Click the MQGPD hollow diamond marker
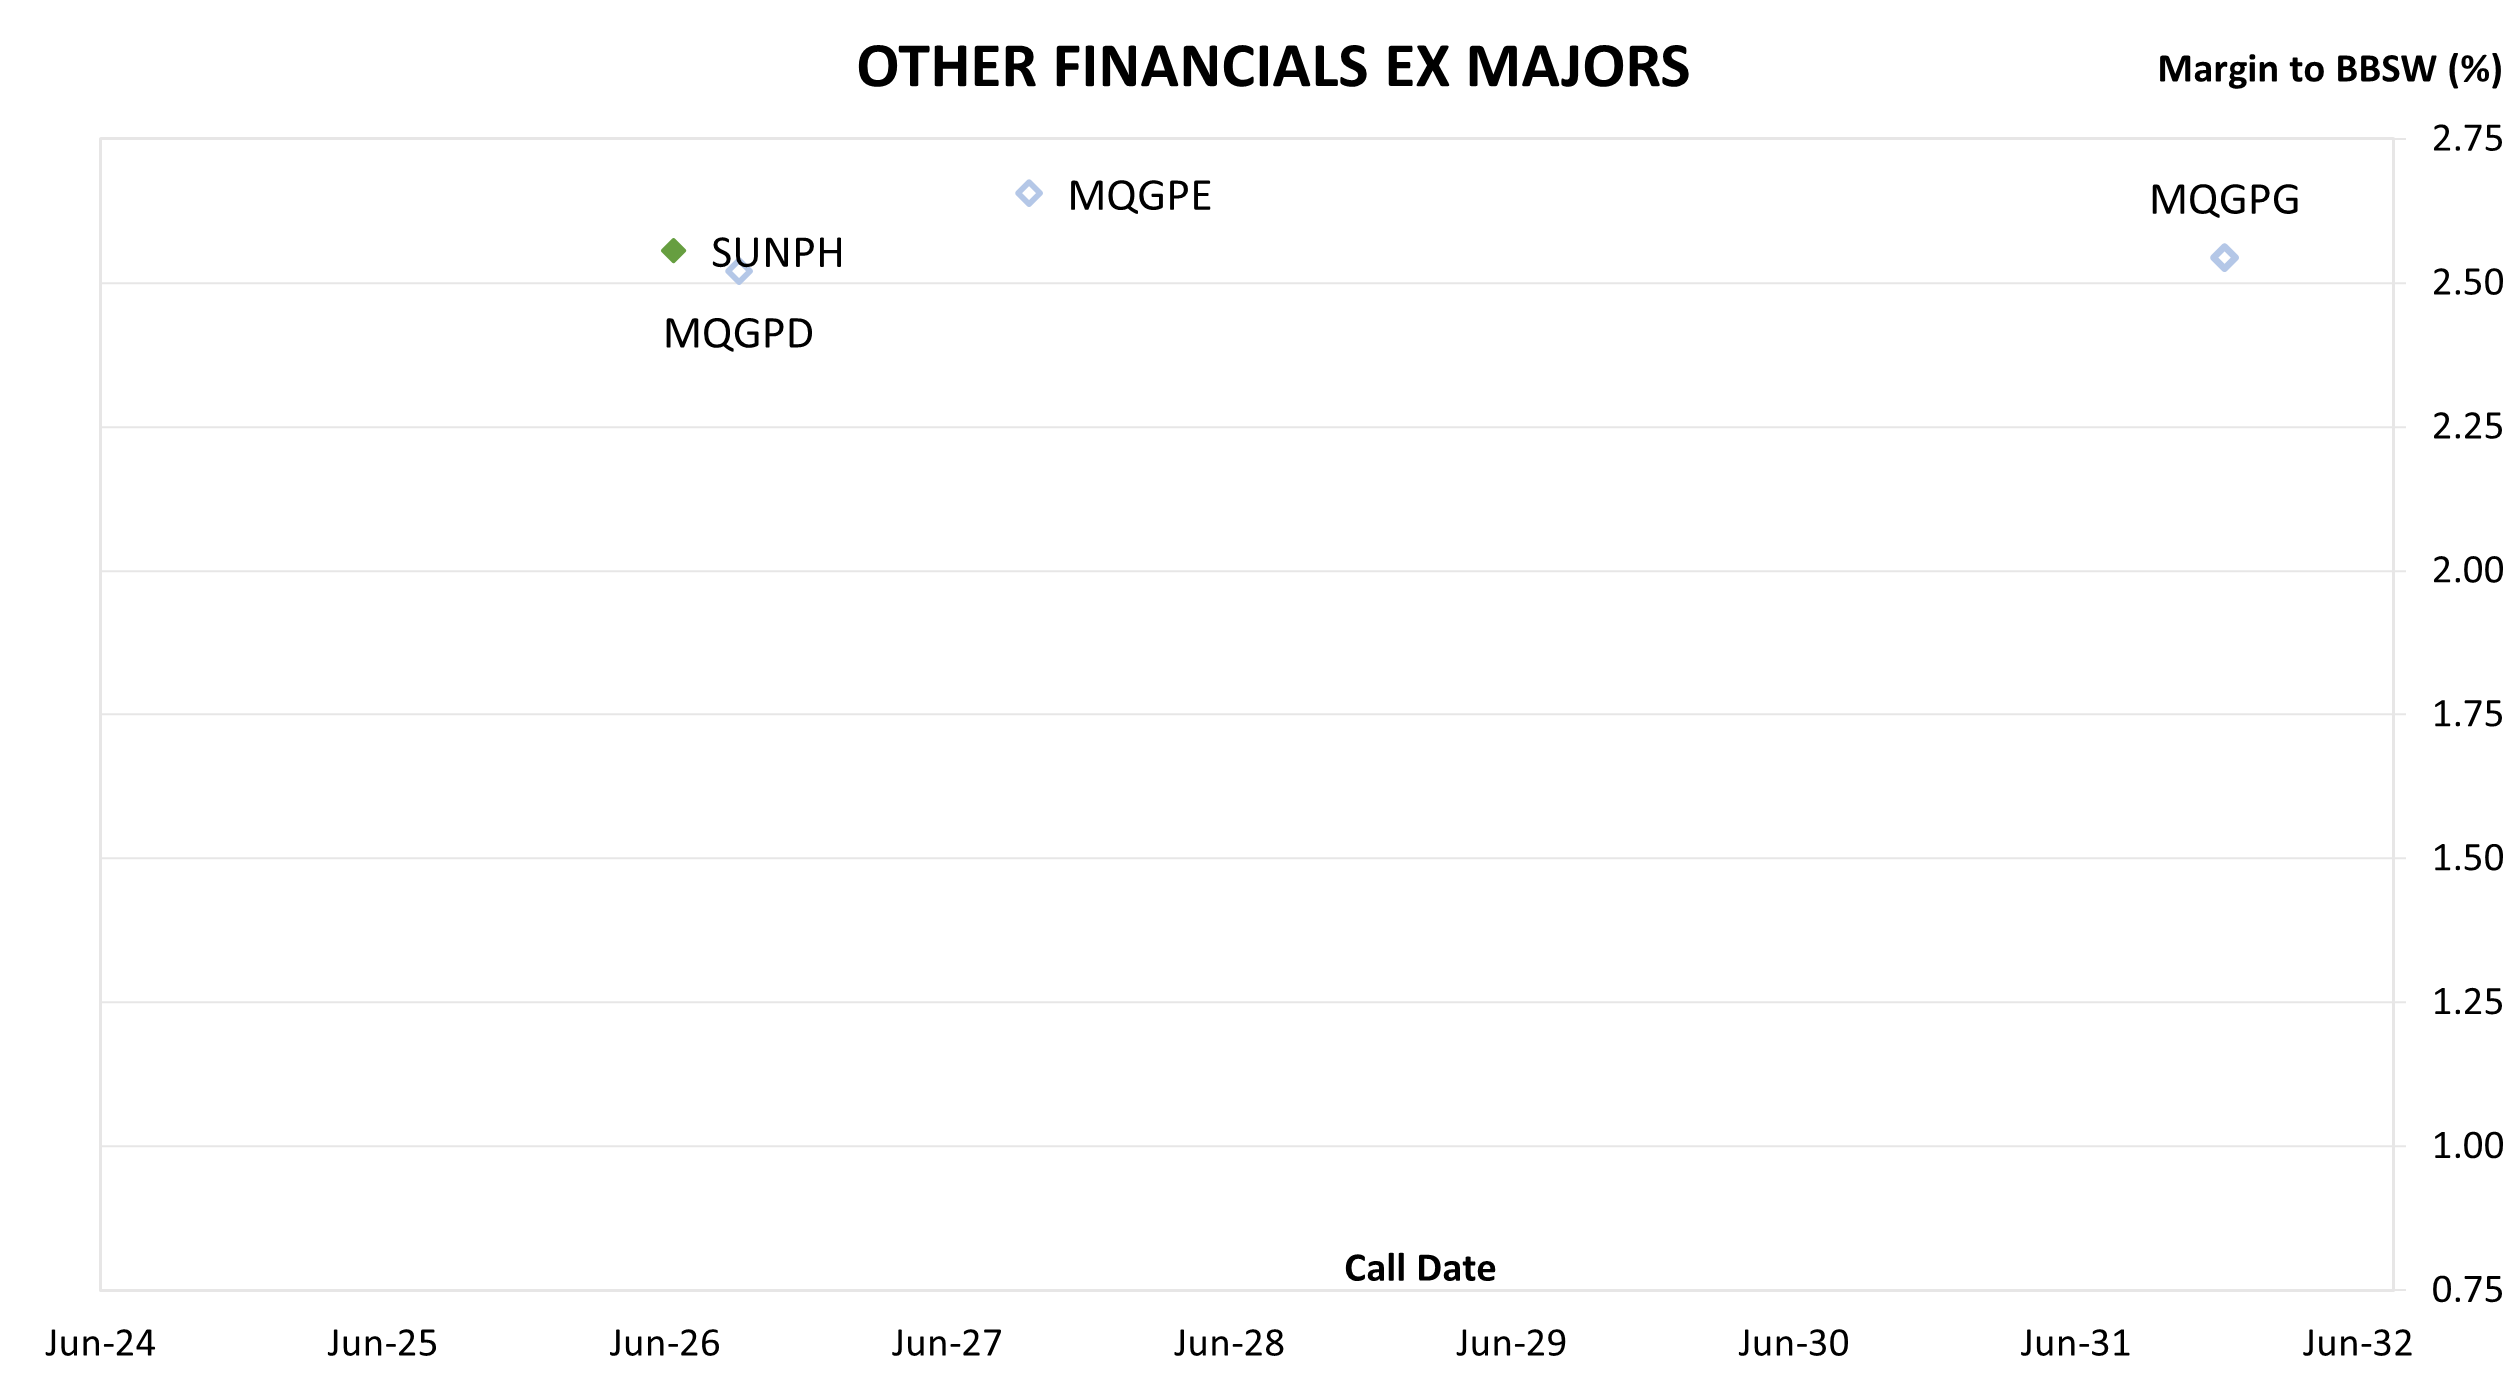Viewport: 2517px width, 1391px height. (738, 271)
